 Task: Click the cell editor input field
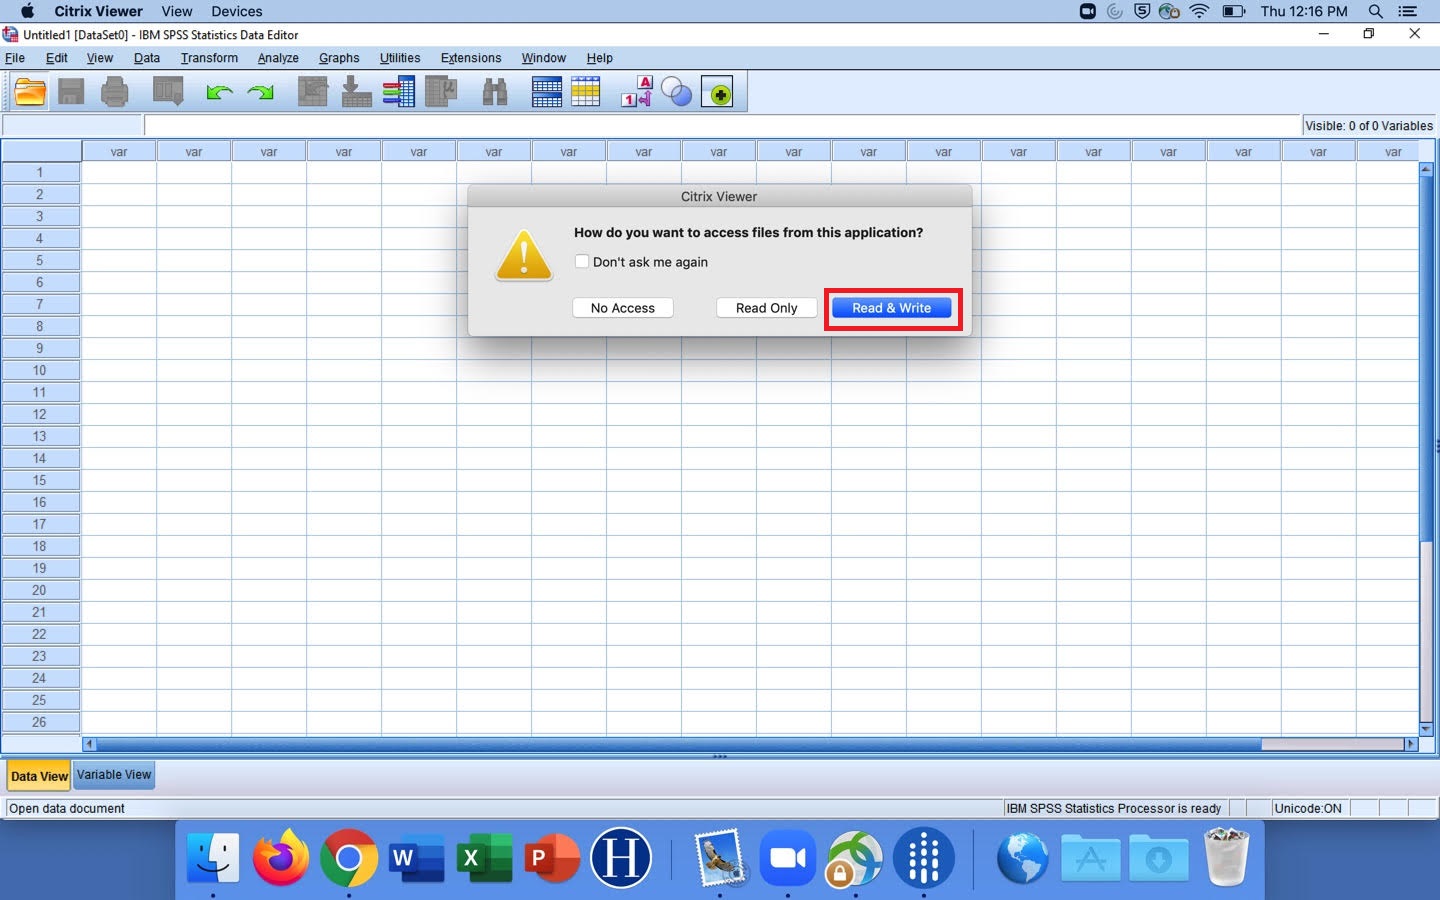[722, 126]
